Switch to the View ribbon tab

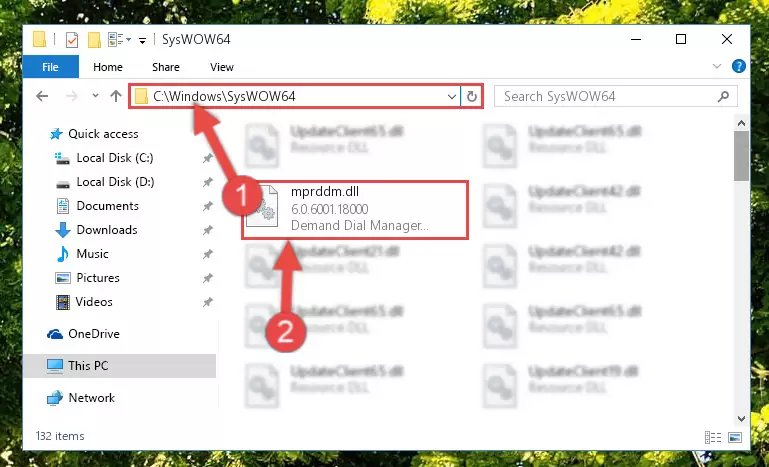(222, 67)
